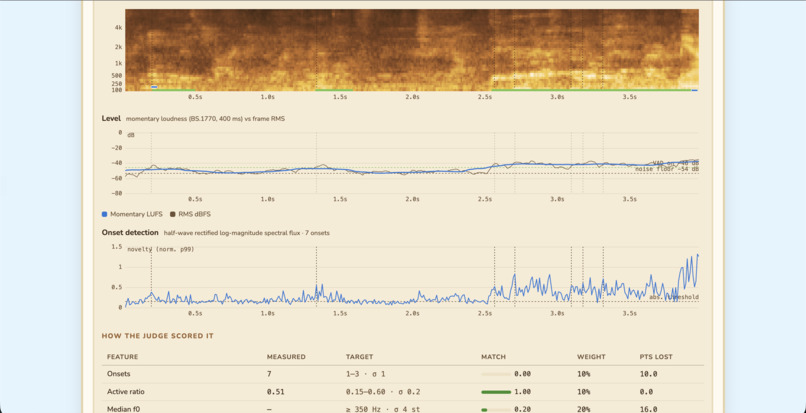Click the 'Level' chart title
This screenshot has height=413, width=806.
tap(111, 118)
